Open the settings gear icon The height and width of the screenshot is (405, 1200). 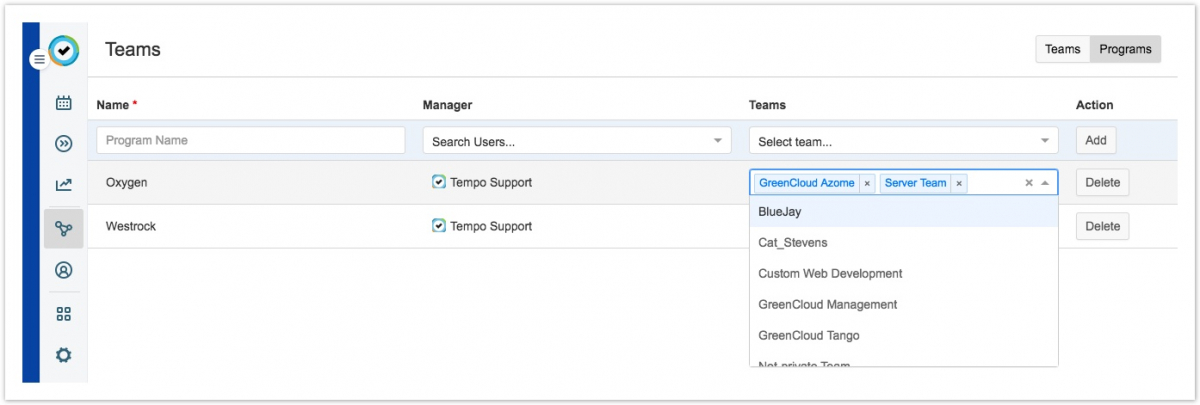tap(64, 355)
